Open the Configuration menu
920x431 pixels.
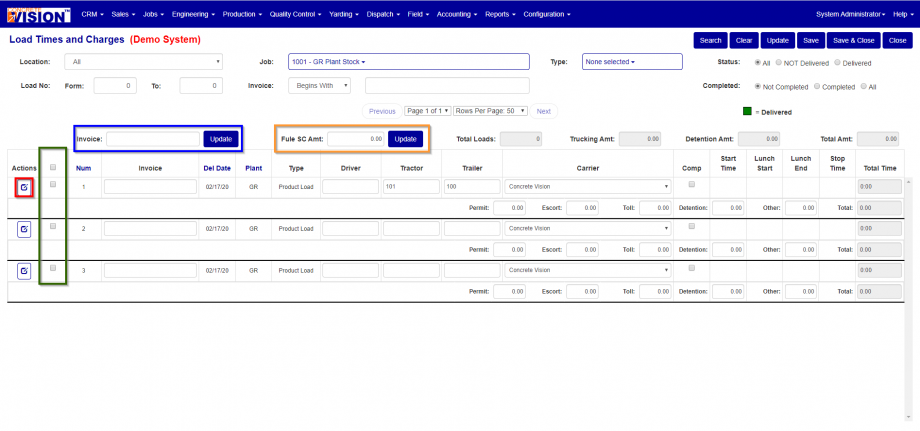(x=547, y=14)
